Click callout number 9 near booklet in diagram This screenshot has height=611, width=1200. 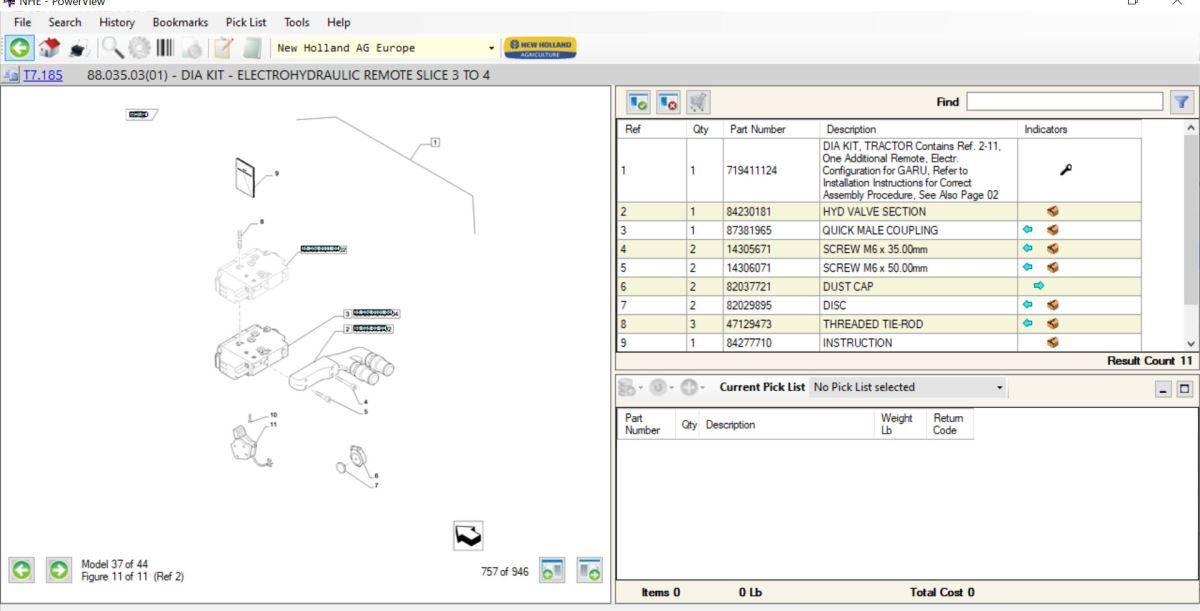(277, 173)
